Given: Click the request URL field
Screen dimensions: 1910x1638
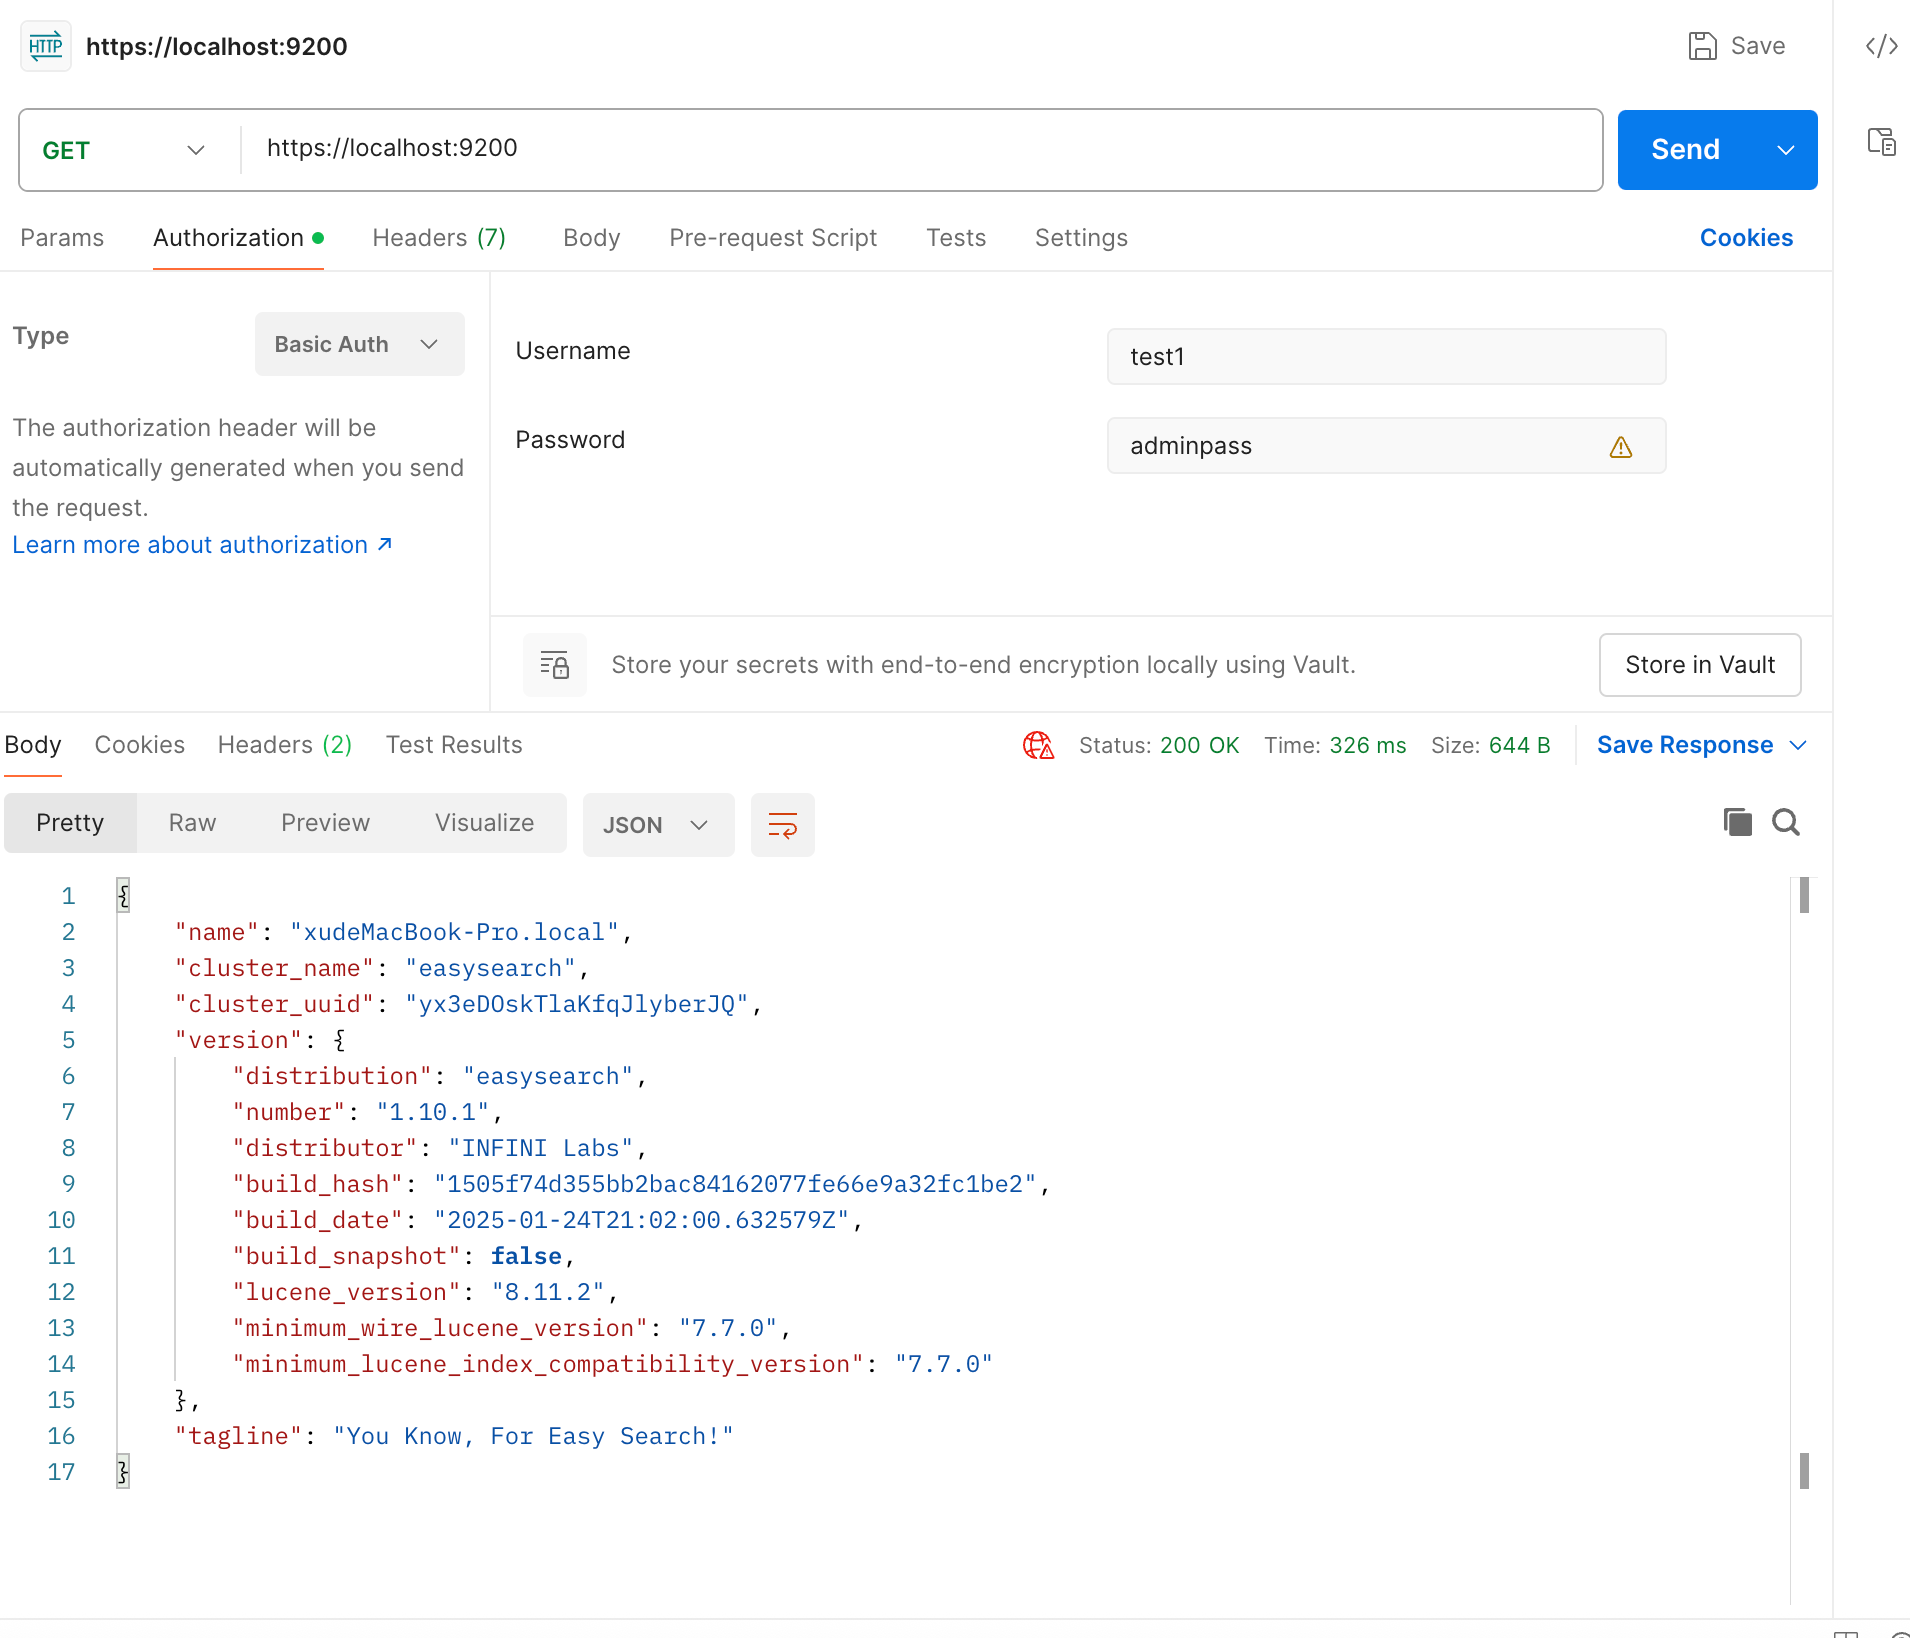Looking at the screenshot, I should click(920, 149).
